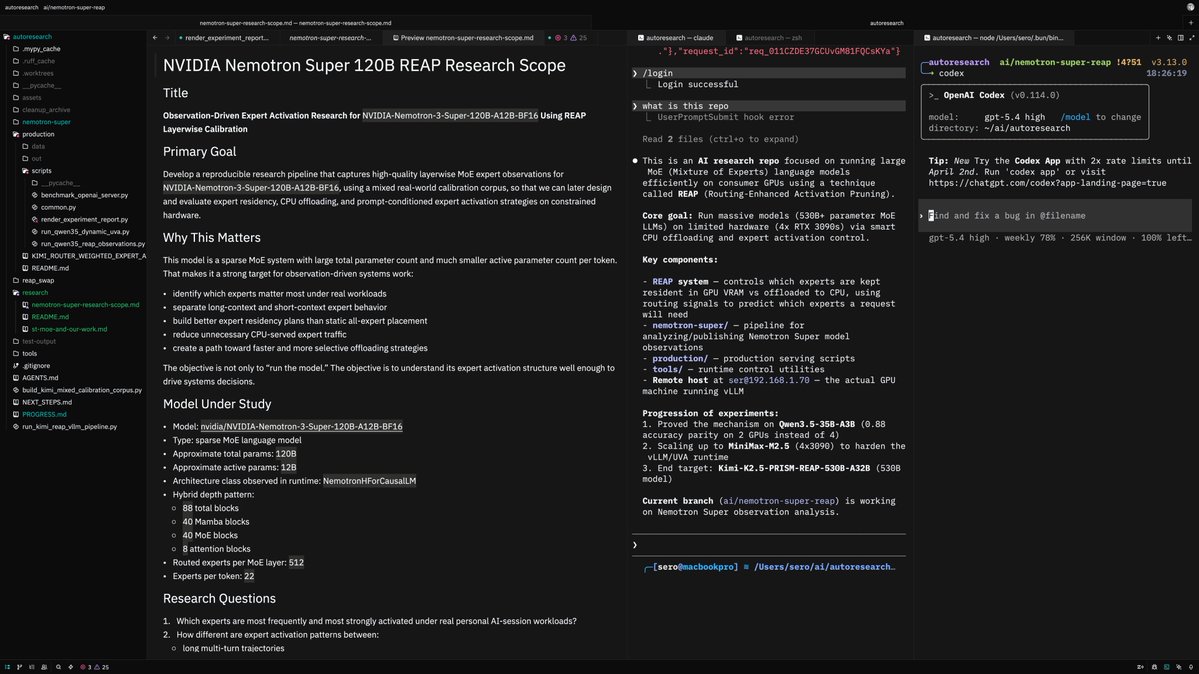This screenshot has width=1199, height=674.
Task: Switch to autoresearch — claude terminal tab
Action: (676, 37)
